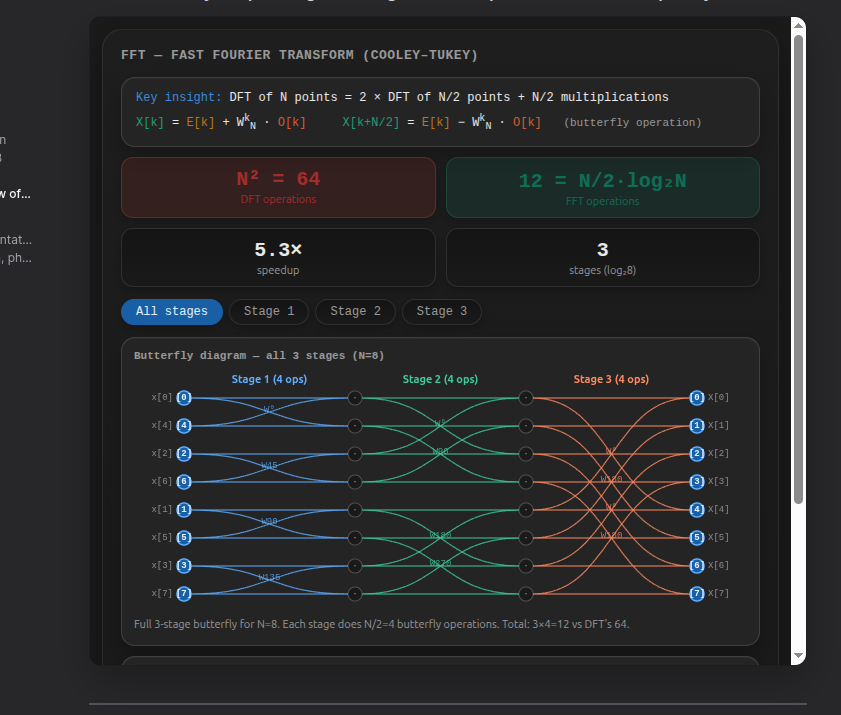Screen dimensions: 841x715
Task: Click input node 5 beside x[5]
Action: point(184,537)
